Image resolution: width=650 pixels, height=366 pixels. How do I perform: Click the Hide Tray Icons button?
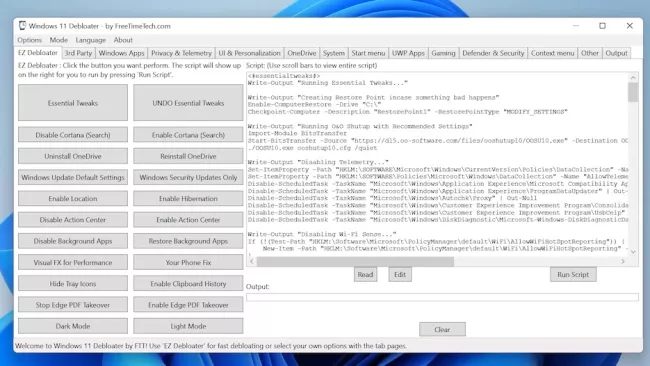tap(73, 284)
